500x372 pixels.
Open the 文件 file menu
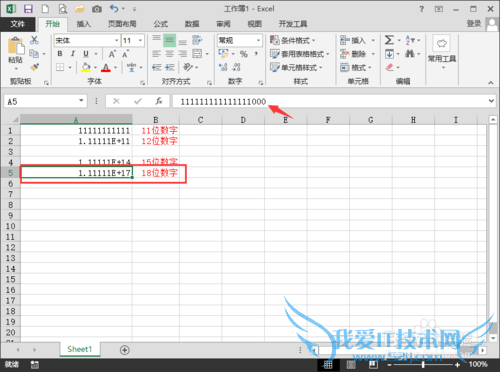[17, 24]
